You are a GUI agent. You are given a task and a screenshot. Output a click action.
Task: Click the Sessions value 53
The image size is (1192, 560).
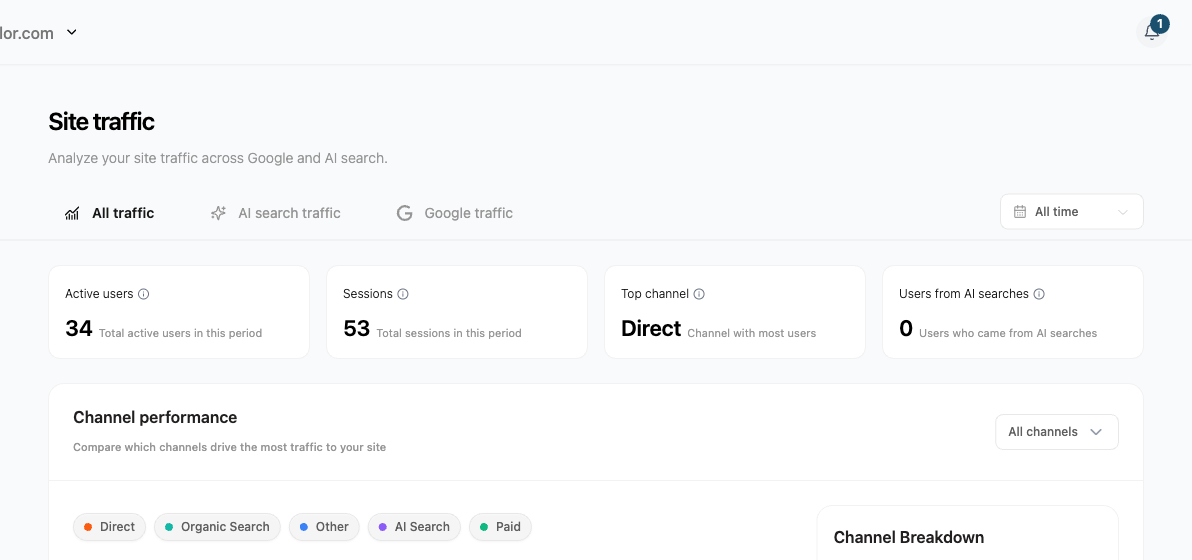click(357, 329)
